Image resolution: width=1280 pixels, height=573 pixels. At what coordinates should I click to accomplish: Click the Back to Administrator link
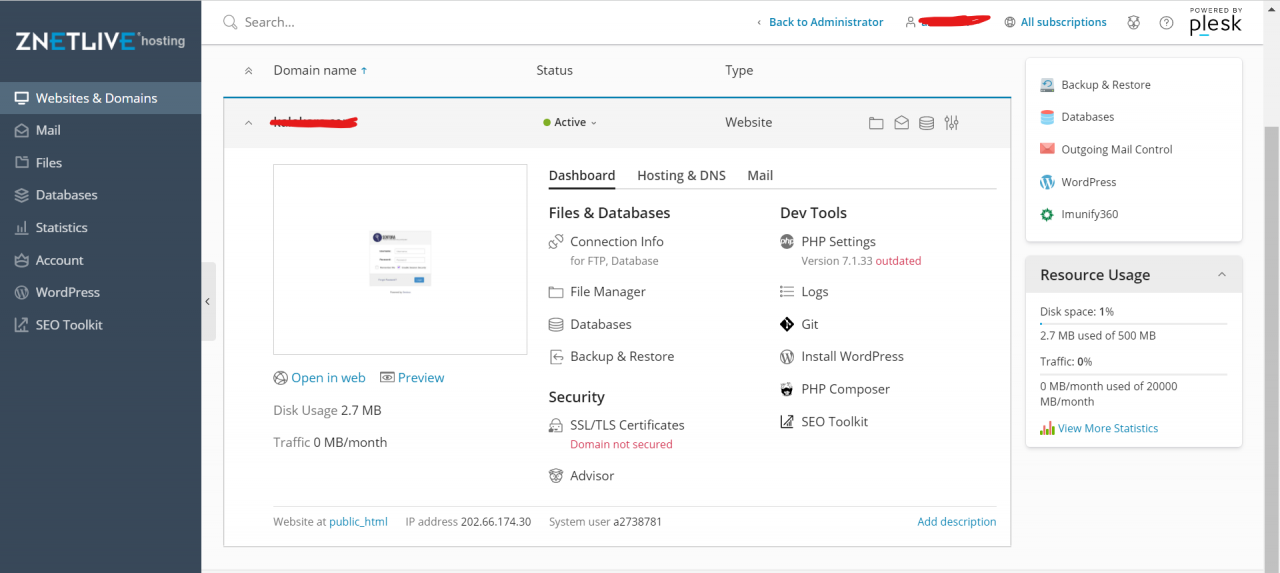click(x=825, y=22)
